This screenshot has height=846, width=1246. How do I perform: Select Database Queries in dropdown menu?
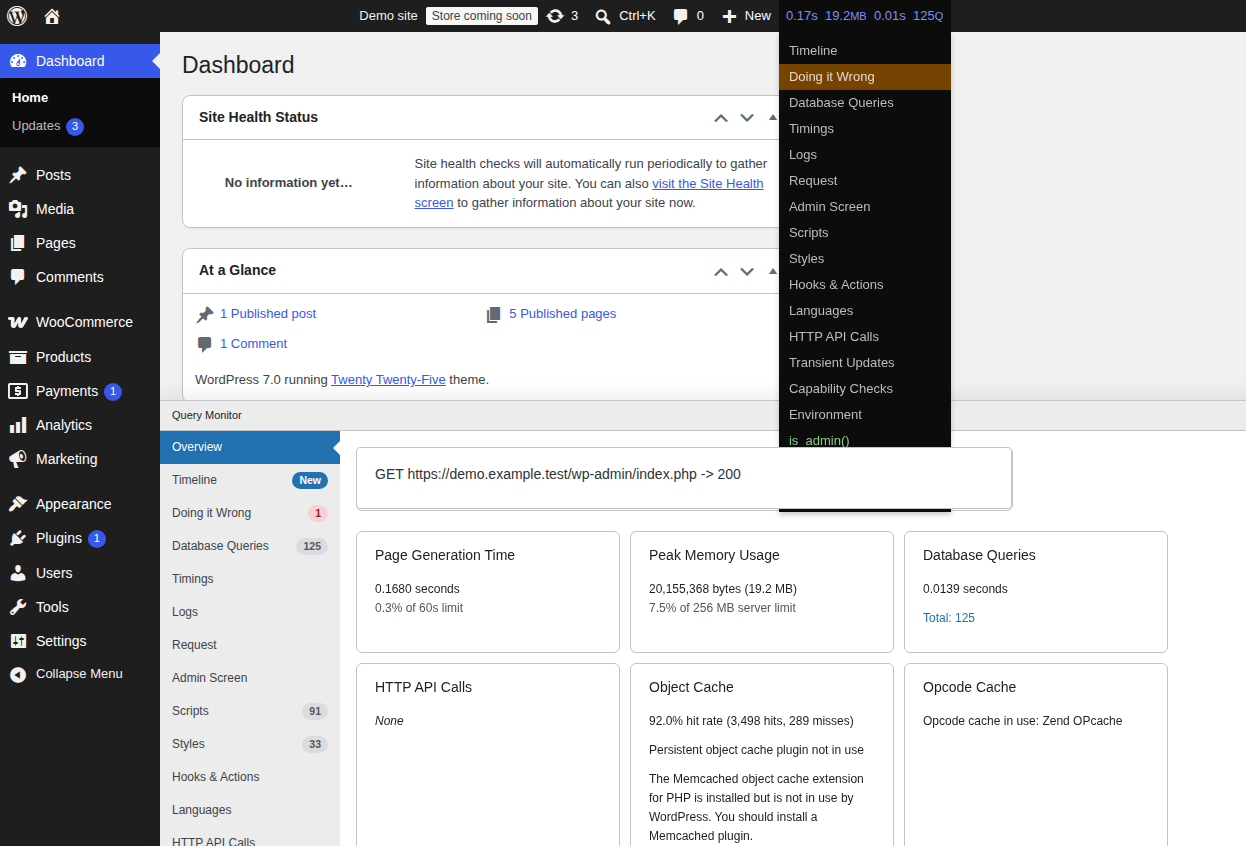tap(865, 103)
